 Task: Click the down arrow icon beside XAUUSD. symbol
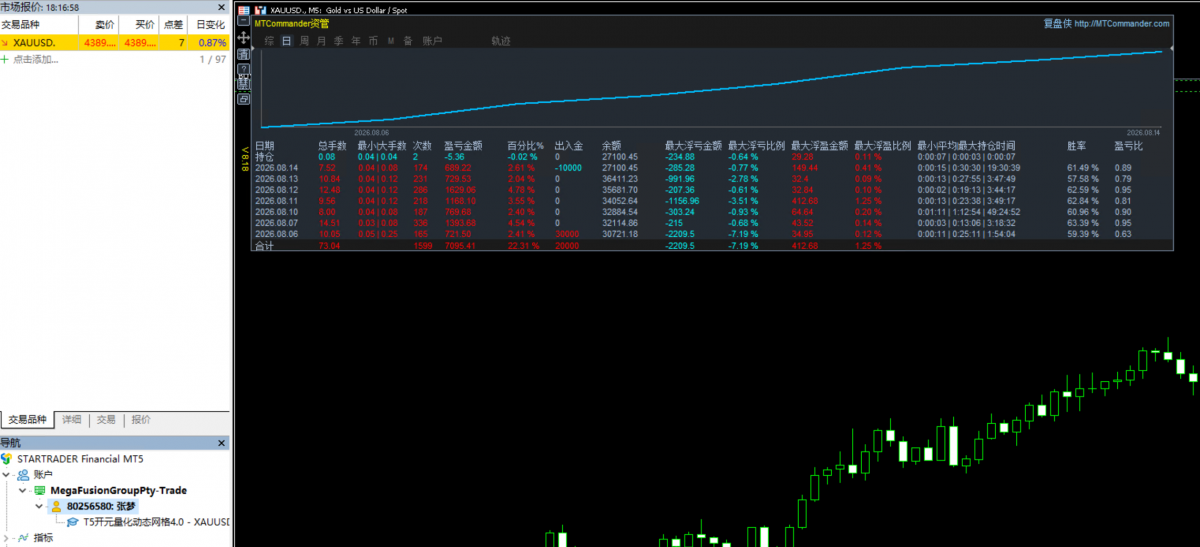tap(6, 43)
